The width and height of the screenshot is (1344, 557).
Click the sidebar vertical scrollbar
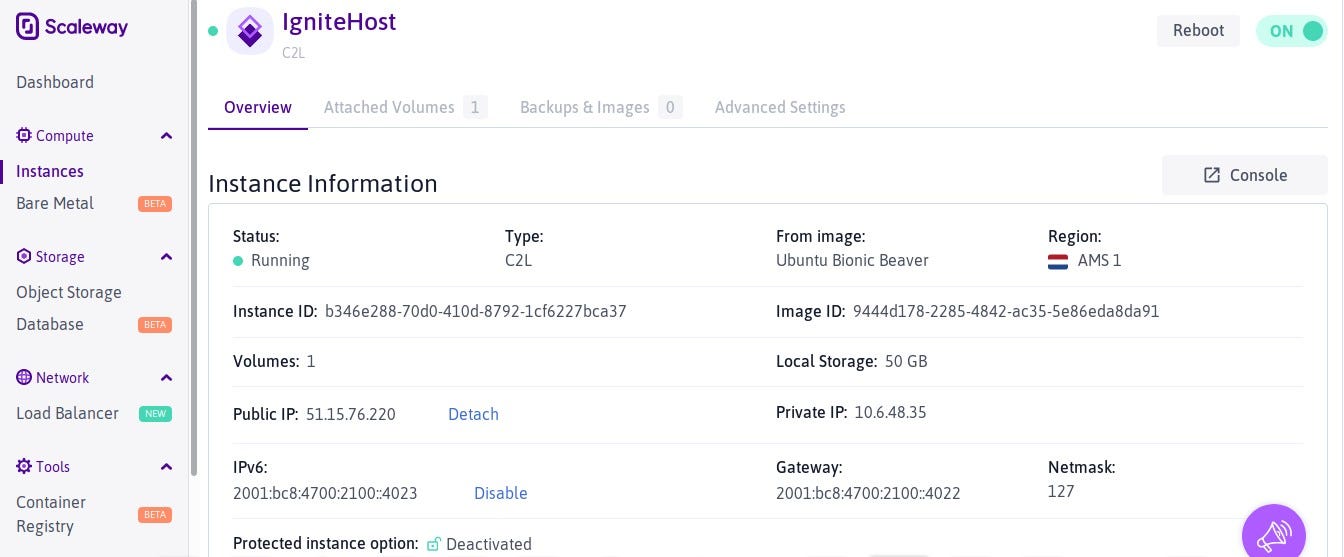(x=194, y=240)
